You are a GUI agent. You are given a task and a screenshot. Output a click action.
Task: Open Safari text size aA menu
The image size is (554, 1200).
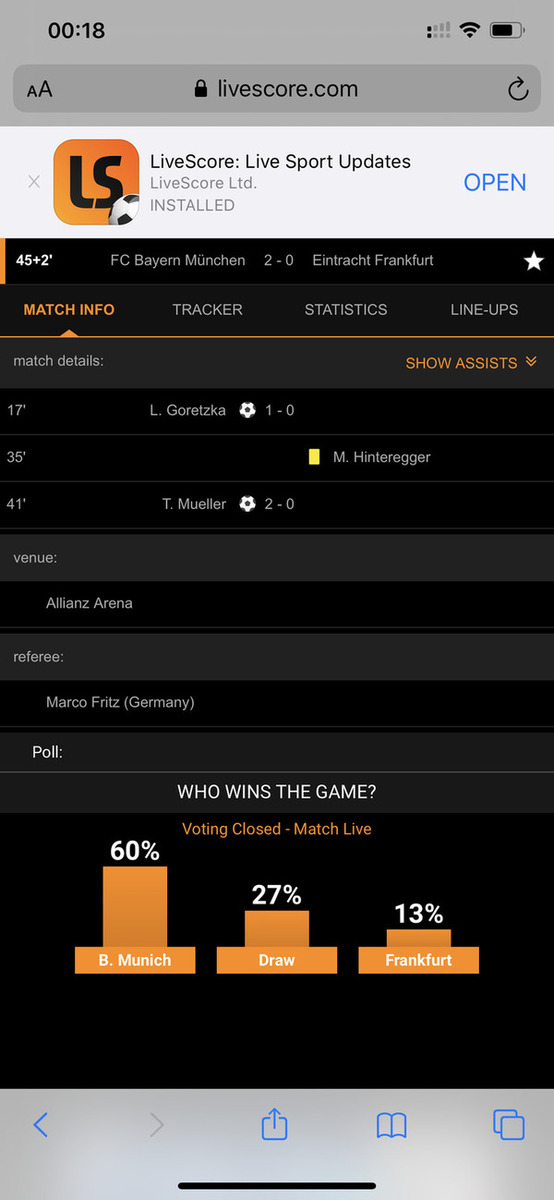(x=40, y=90)
